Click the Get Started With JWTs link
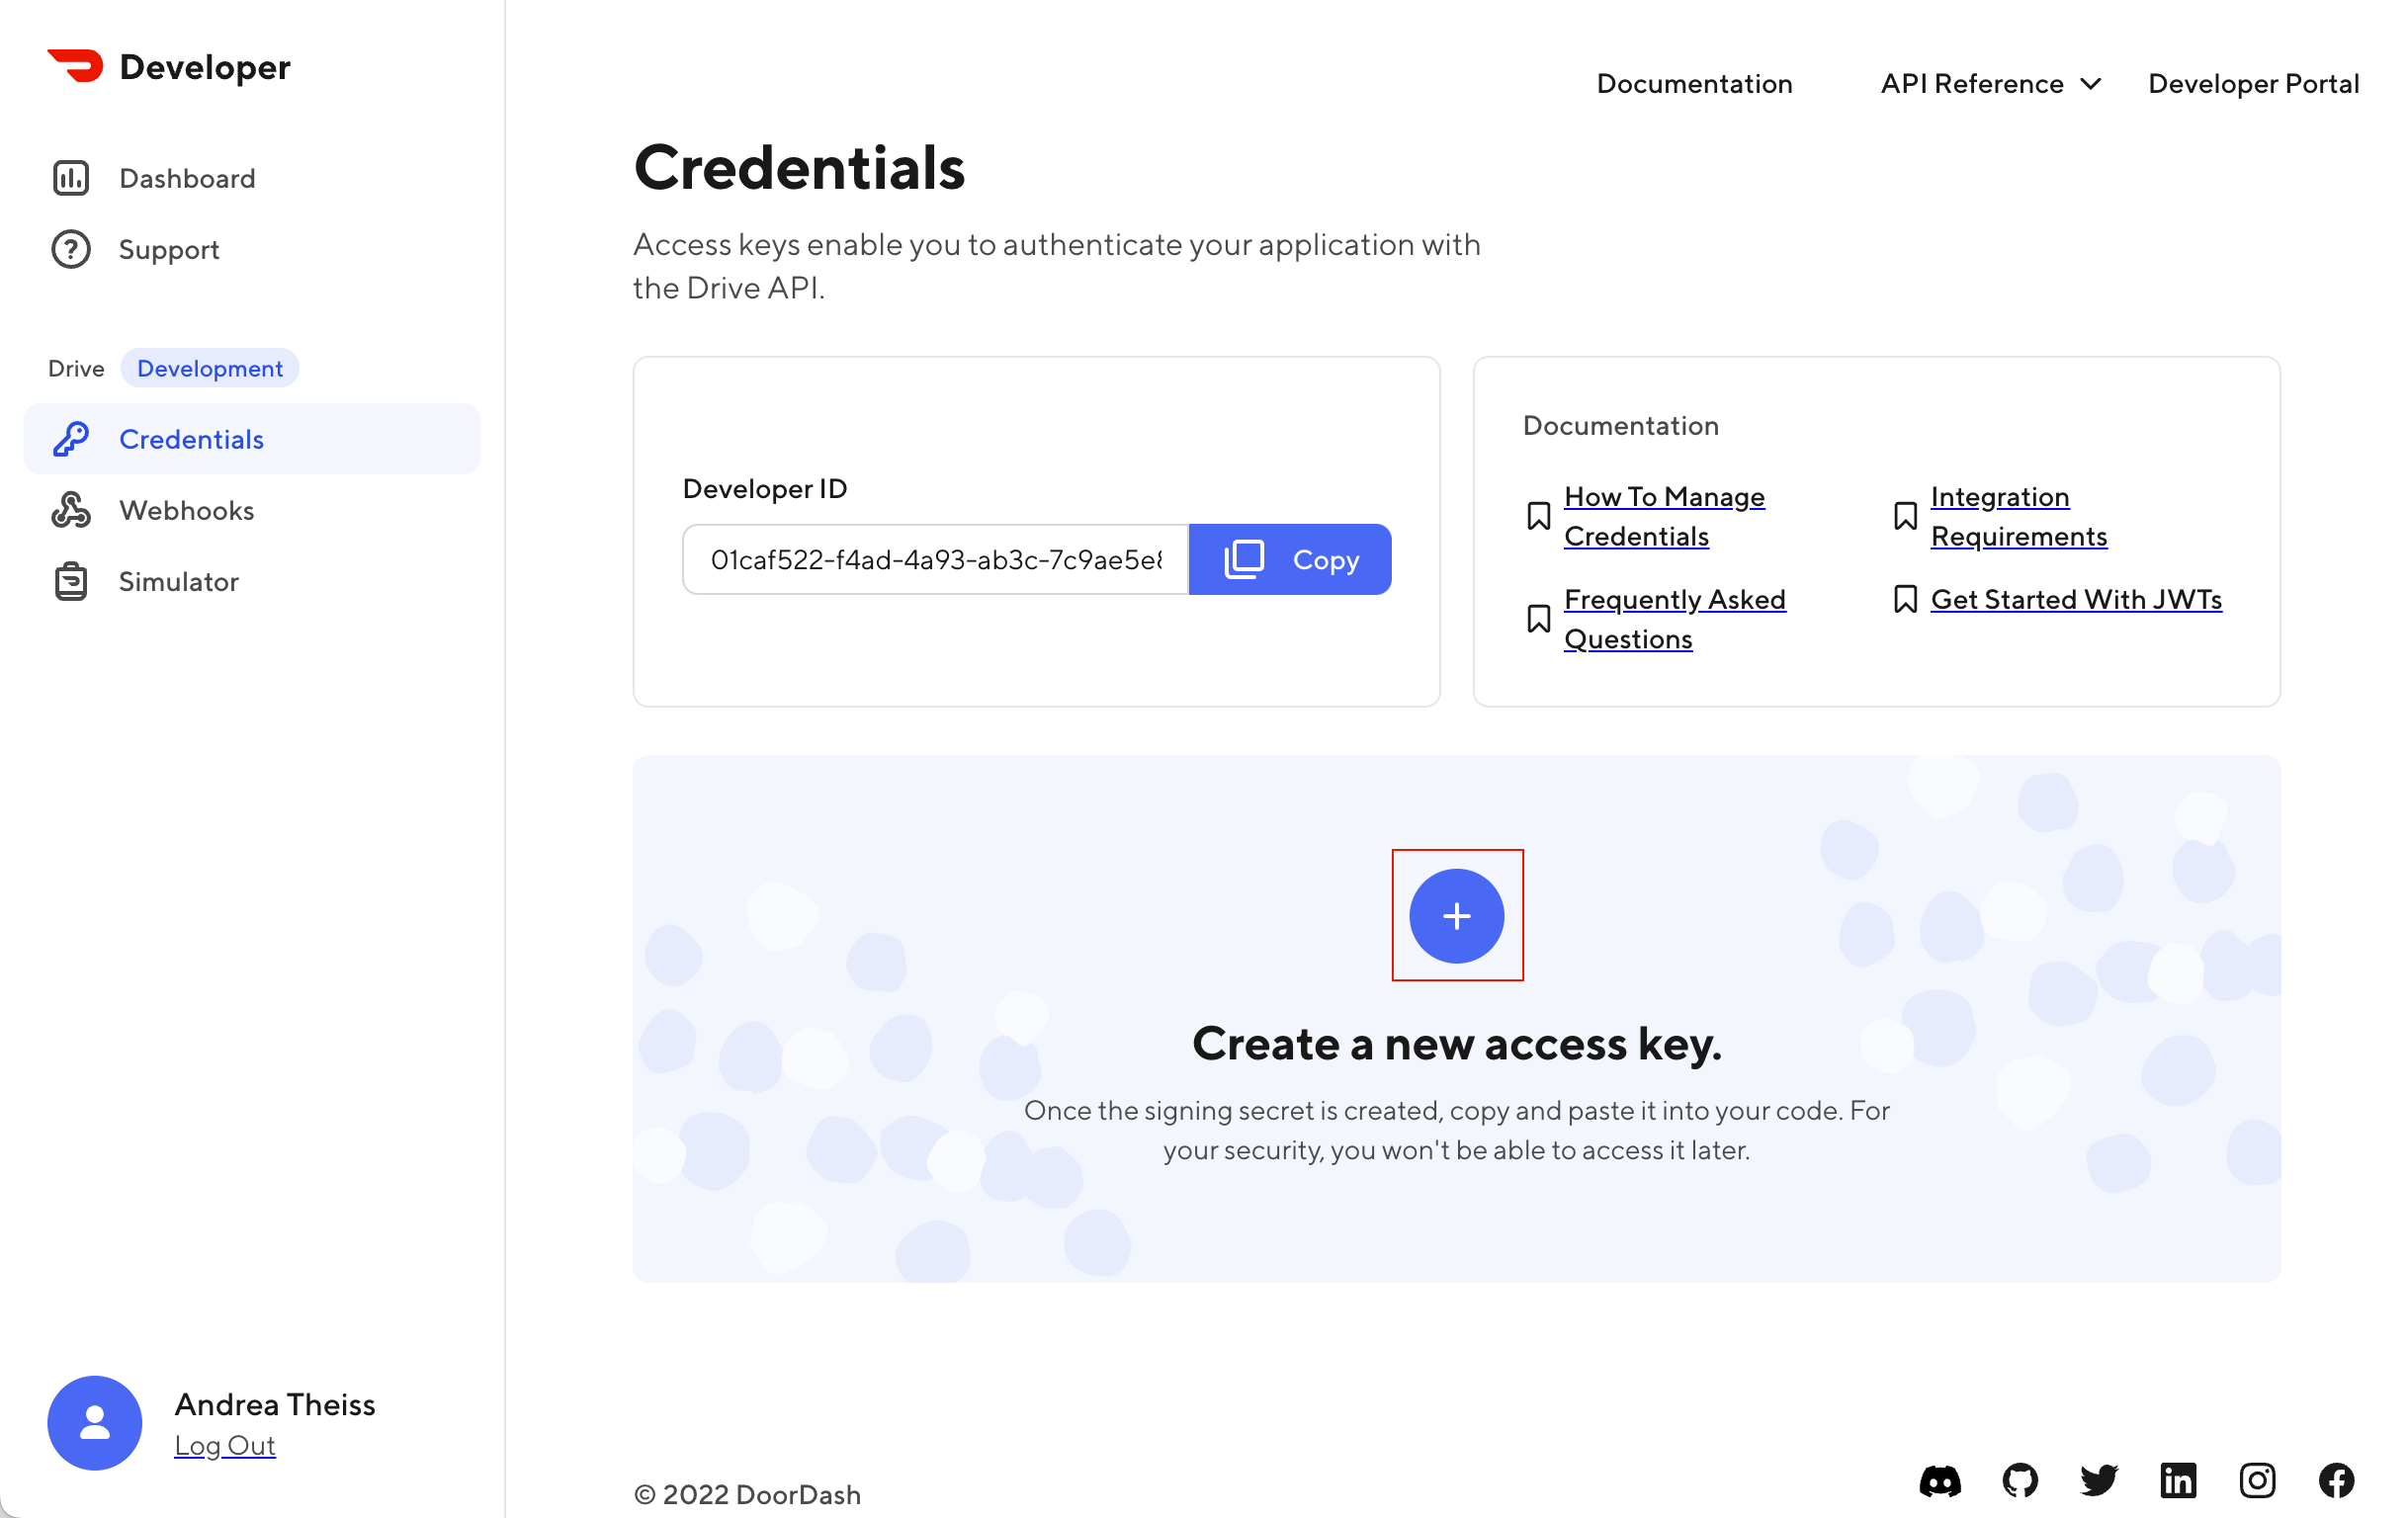 [2076, 598]
